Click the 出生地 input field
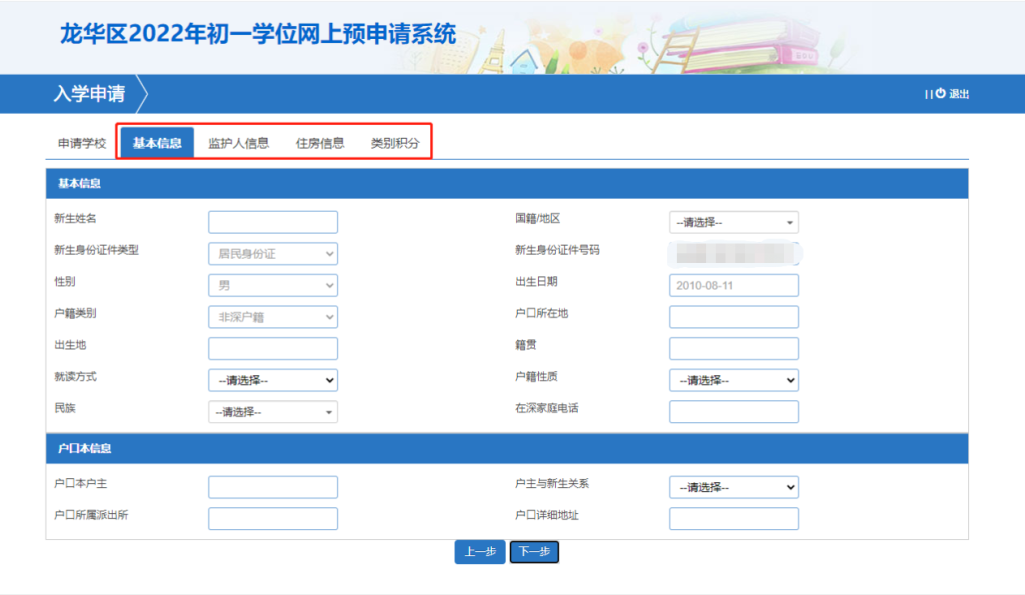1025x595 pixels. pos(272,348)
